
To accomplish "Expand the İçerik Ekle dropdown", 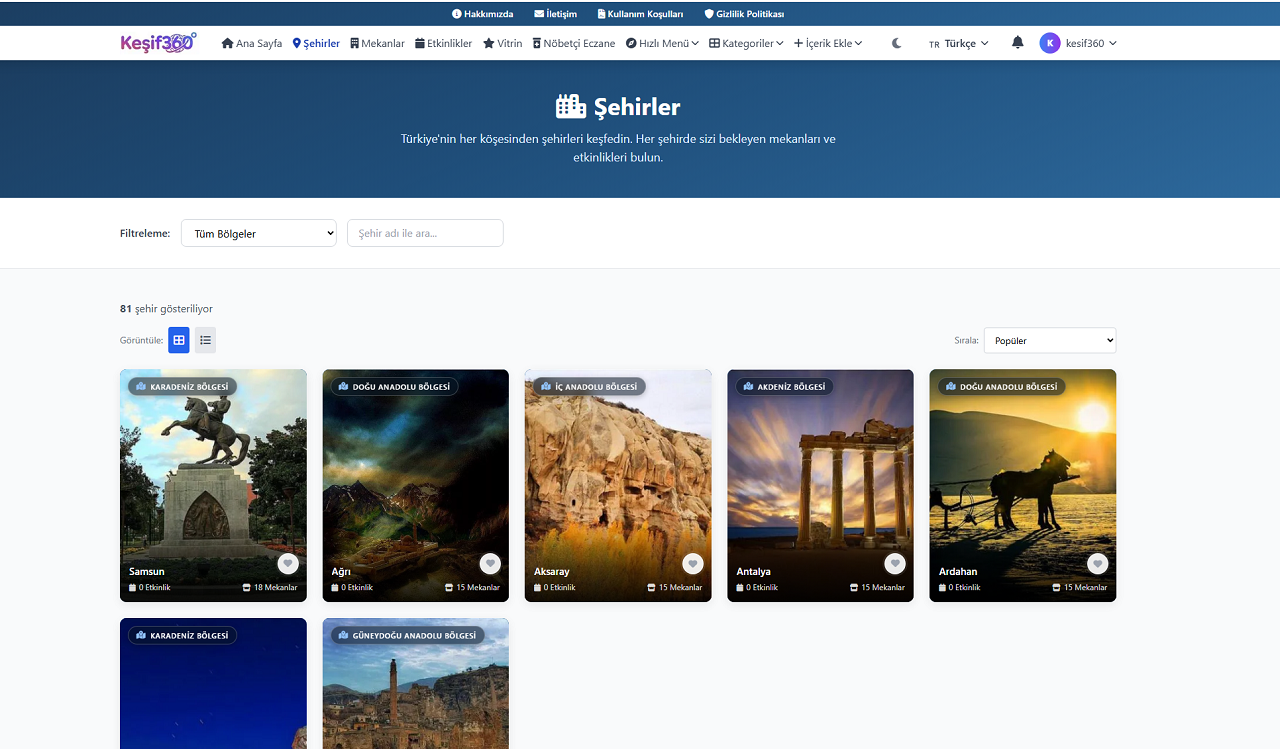I will click(828, 43).
